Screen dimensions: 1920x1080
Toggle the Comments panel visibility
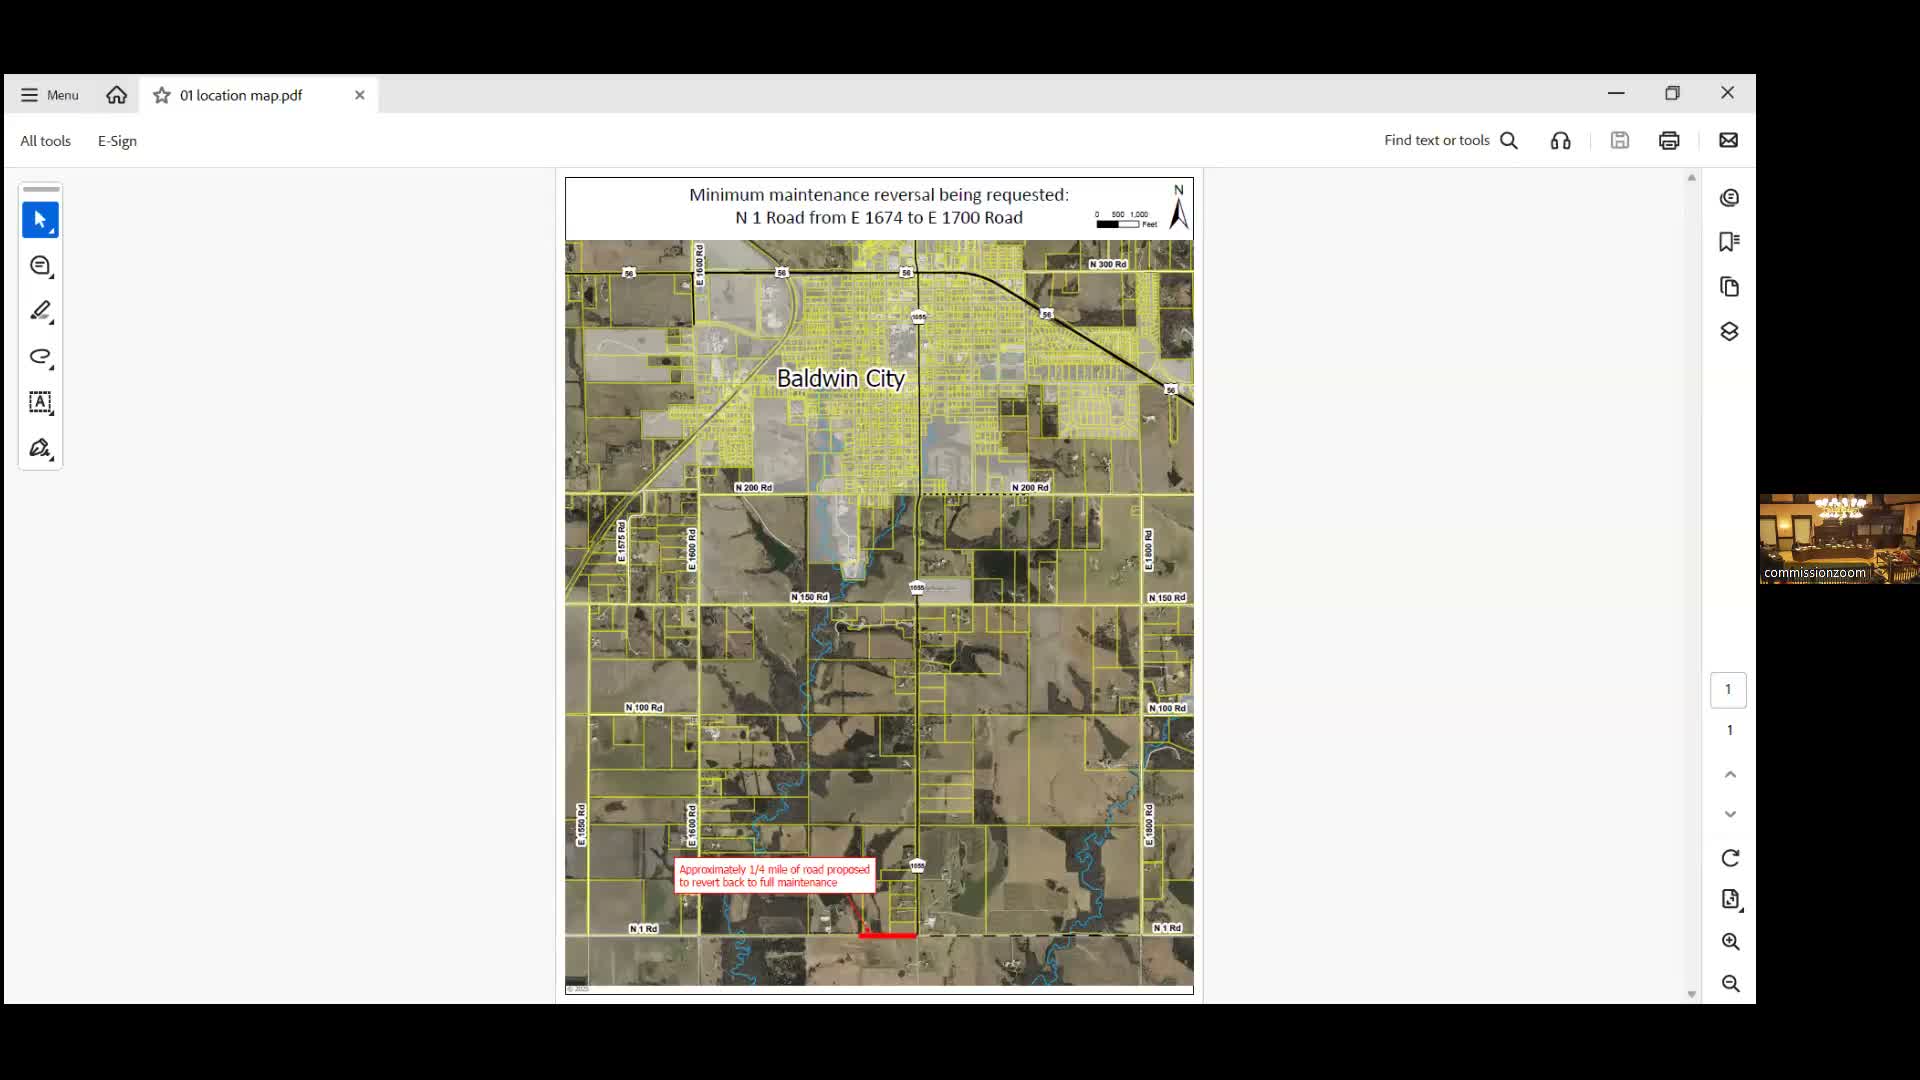pyautogui.click(x=1730, y=197)
